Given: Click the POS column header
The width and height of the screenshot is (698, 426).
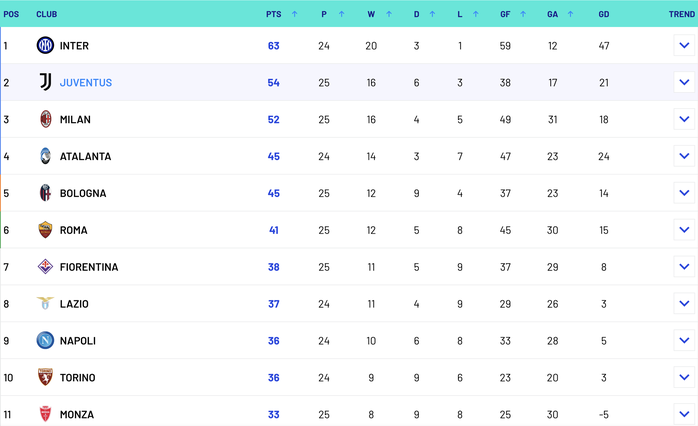Looking at the screenshot, I should 11,14.
